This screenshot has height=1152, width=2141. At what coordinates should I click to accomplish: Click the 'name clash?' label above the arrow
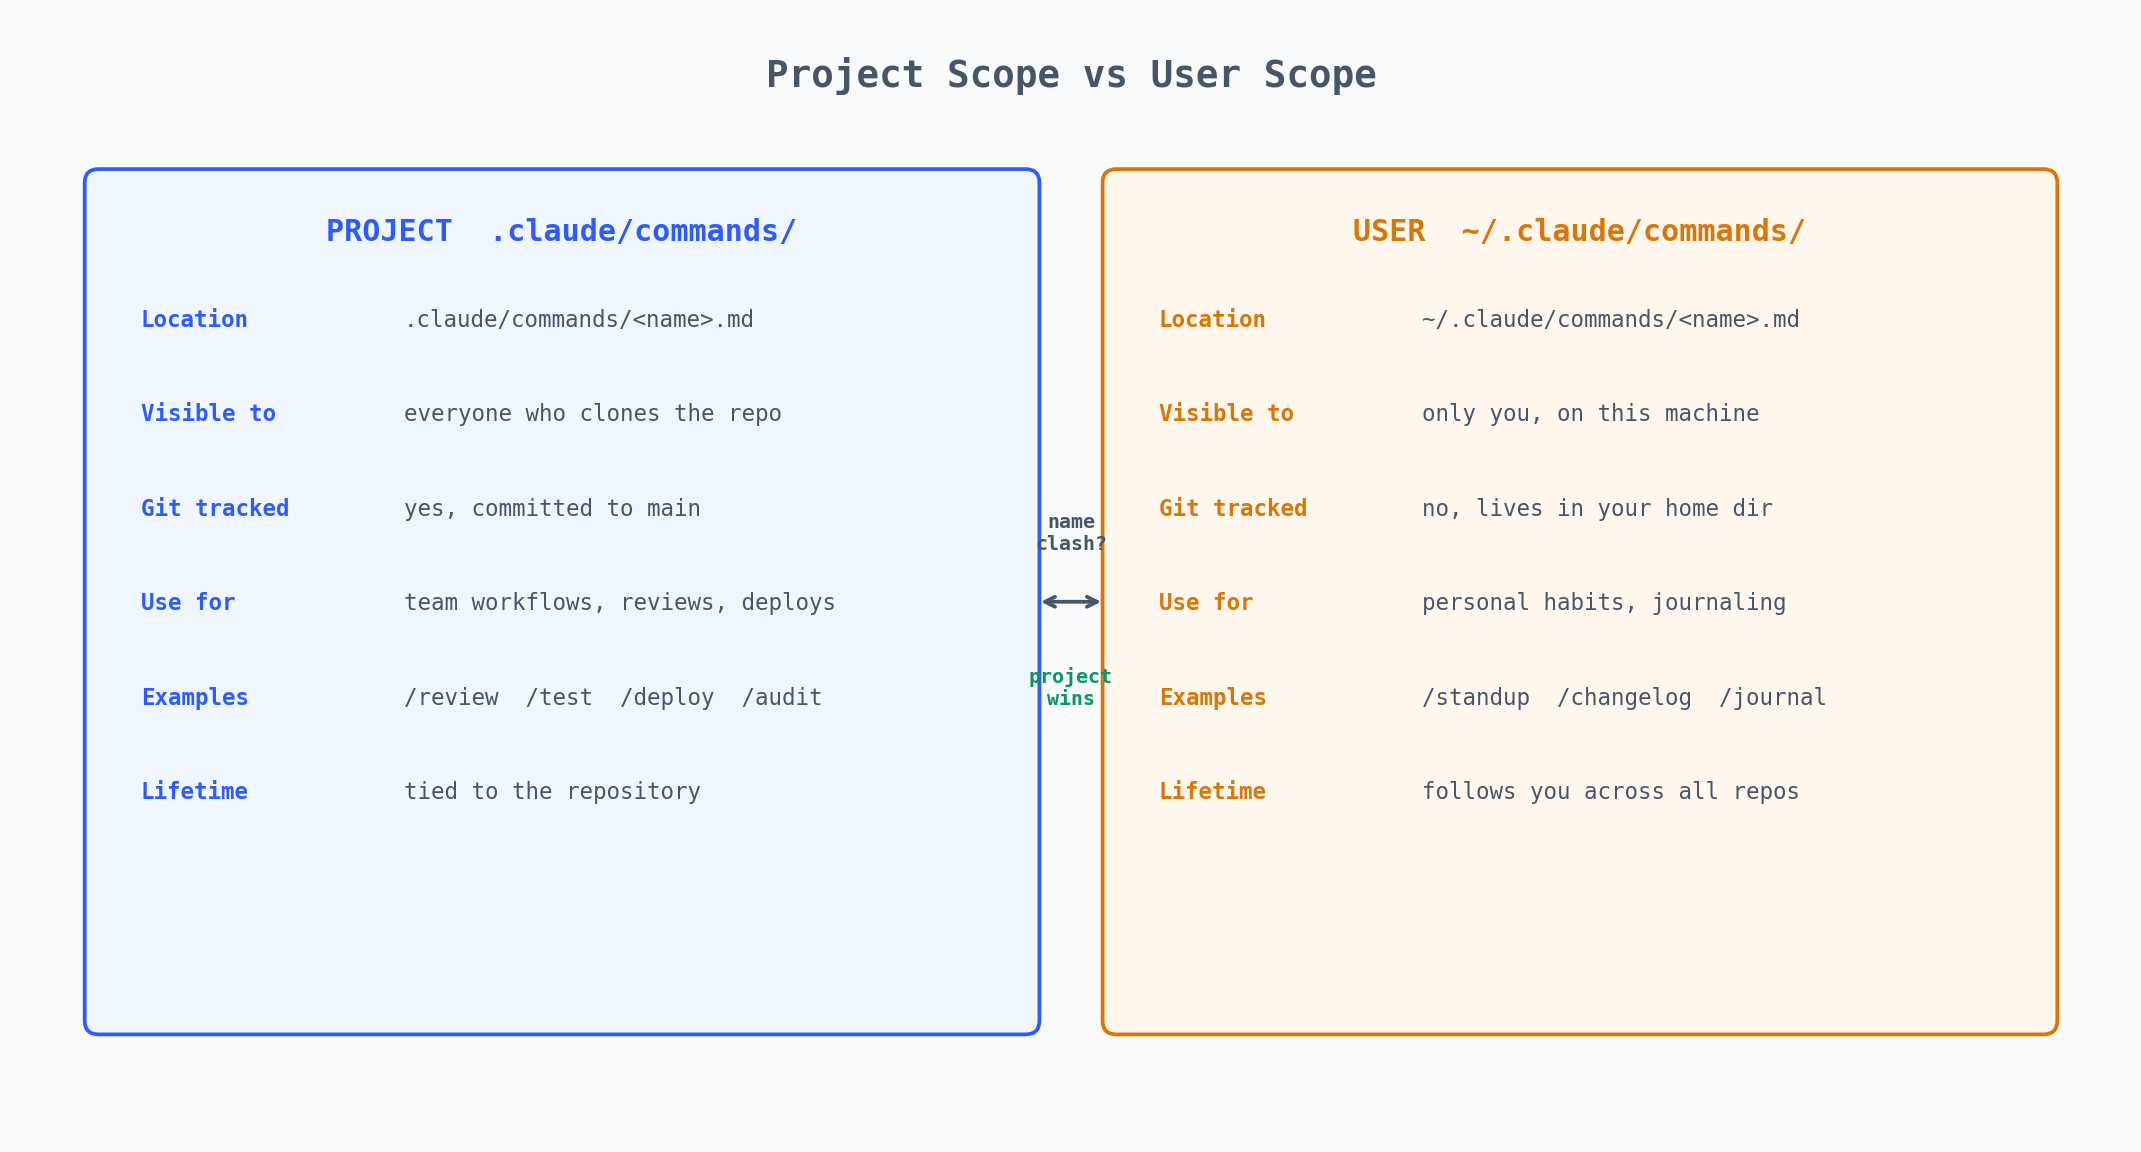[1071, 533]
